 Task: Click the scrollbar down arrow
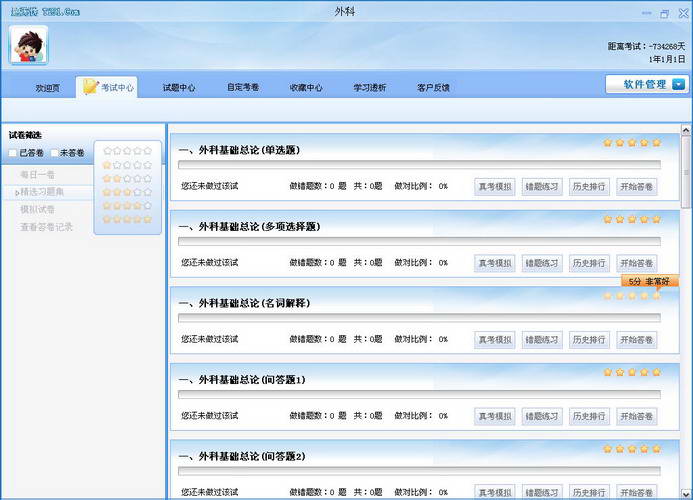coord(685,493)
